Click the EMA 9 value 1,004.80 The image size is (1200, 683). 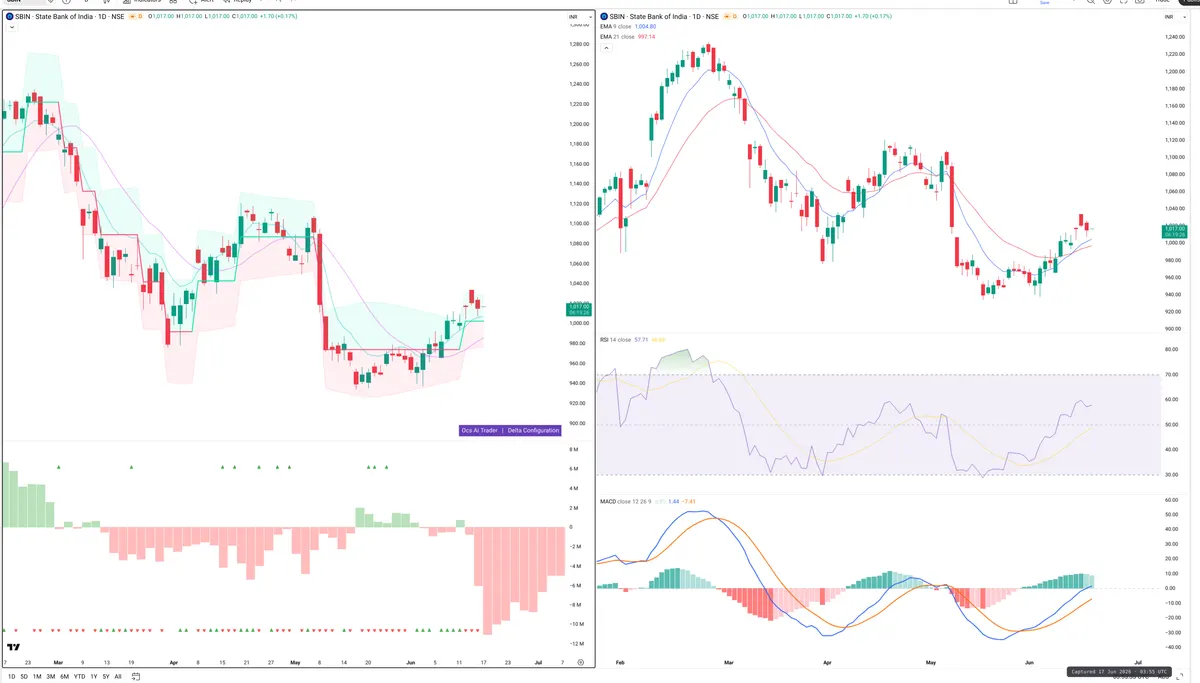coord(645,27)
